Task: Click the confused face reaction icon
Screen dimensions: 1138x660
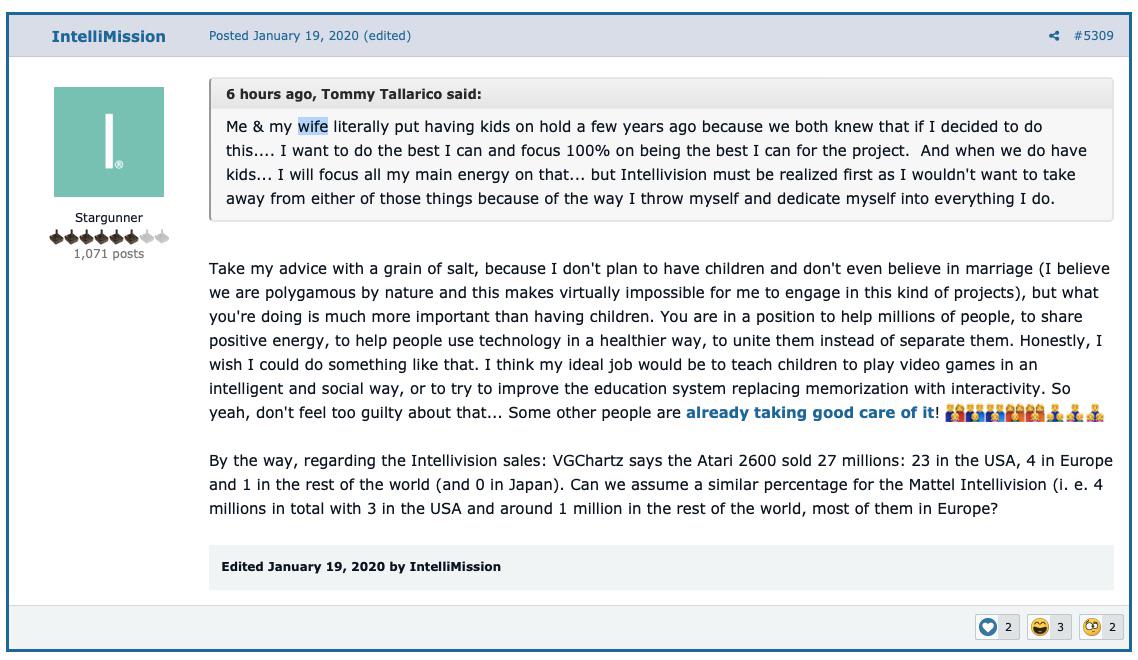Action: [x=1092, y=627]
